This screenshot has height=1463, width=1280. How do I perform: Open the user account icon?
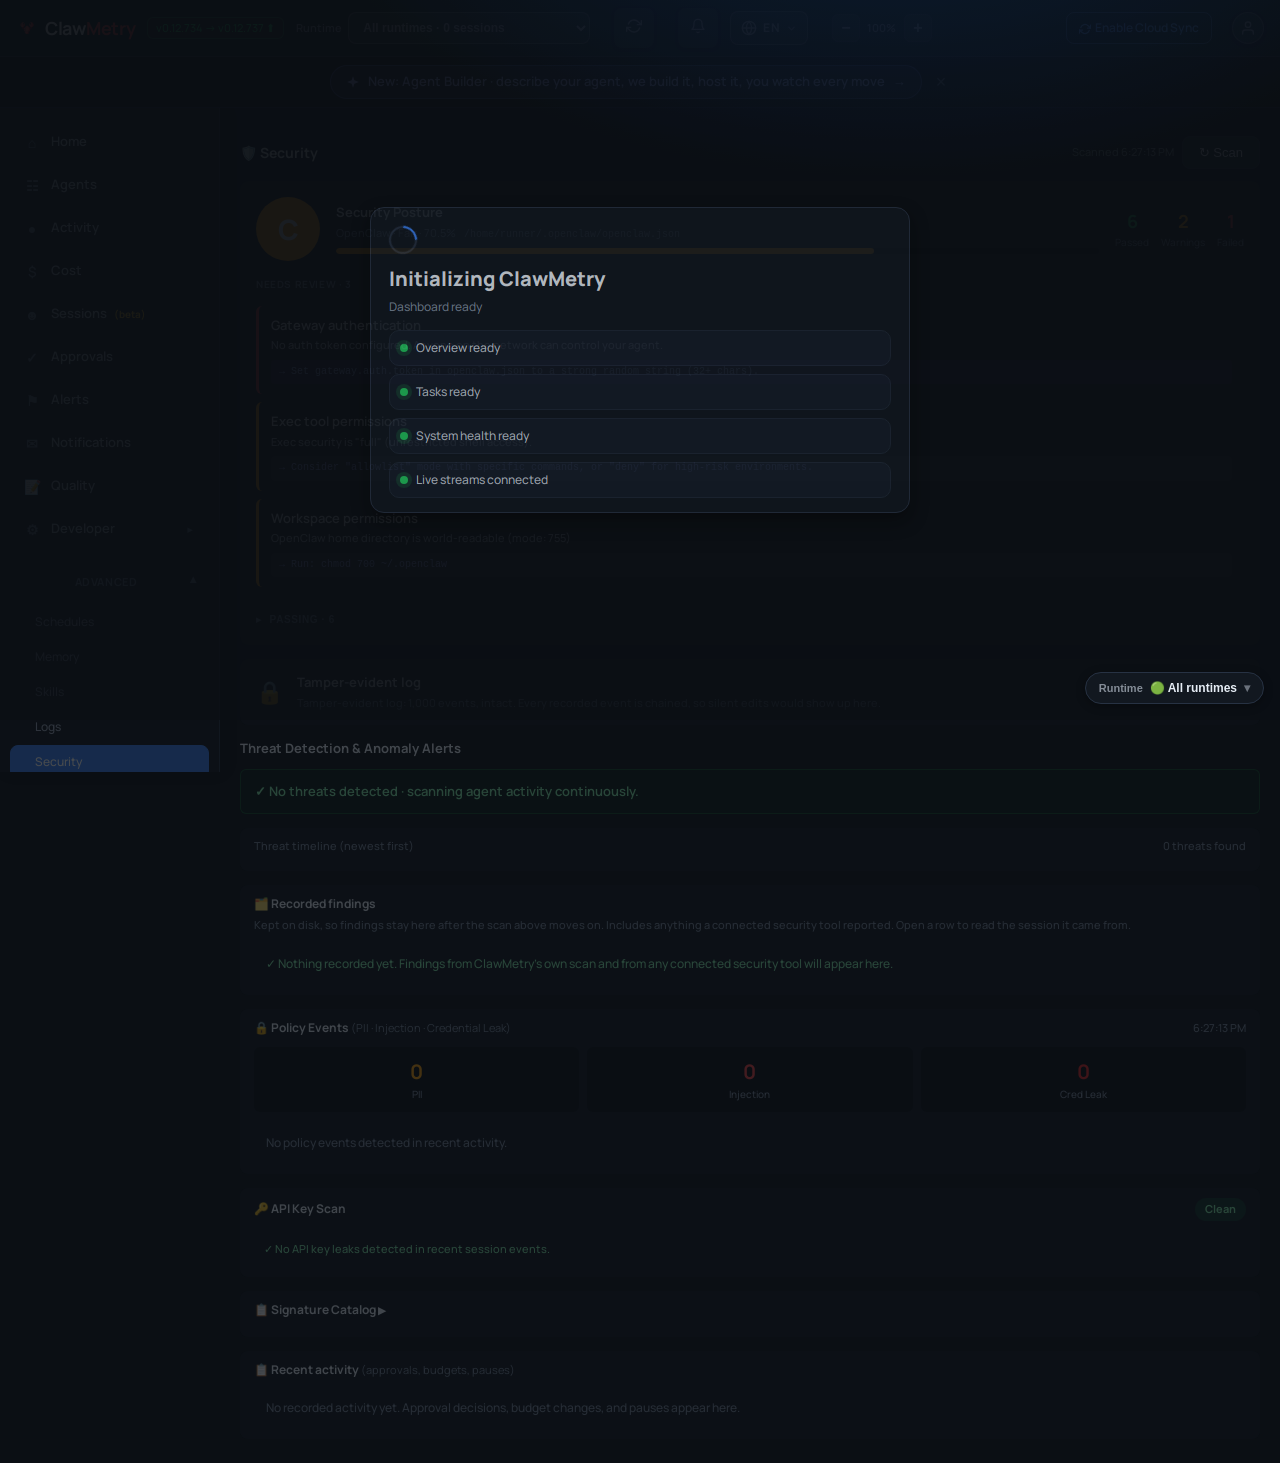click(x=1247, y=28)
